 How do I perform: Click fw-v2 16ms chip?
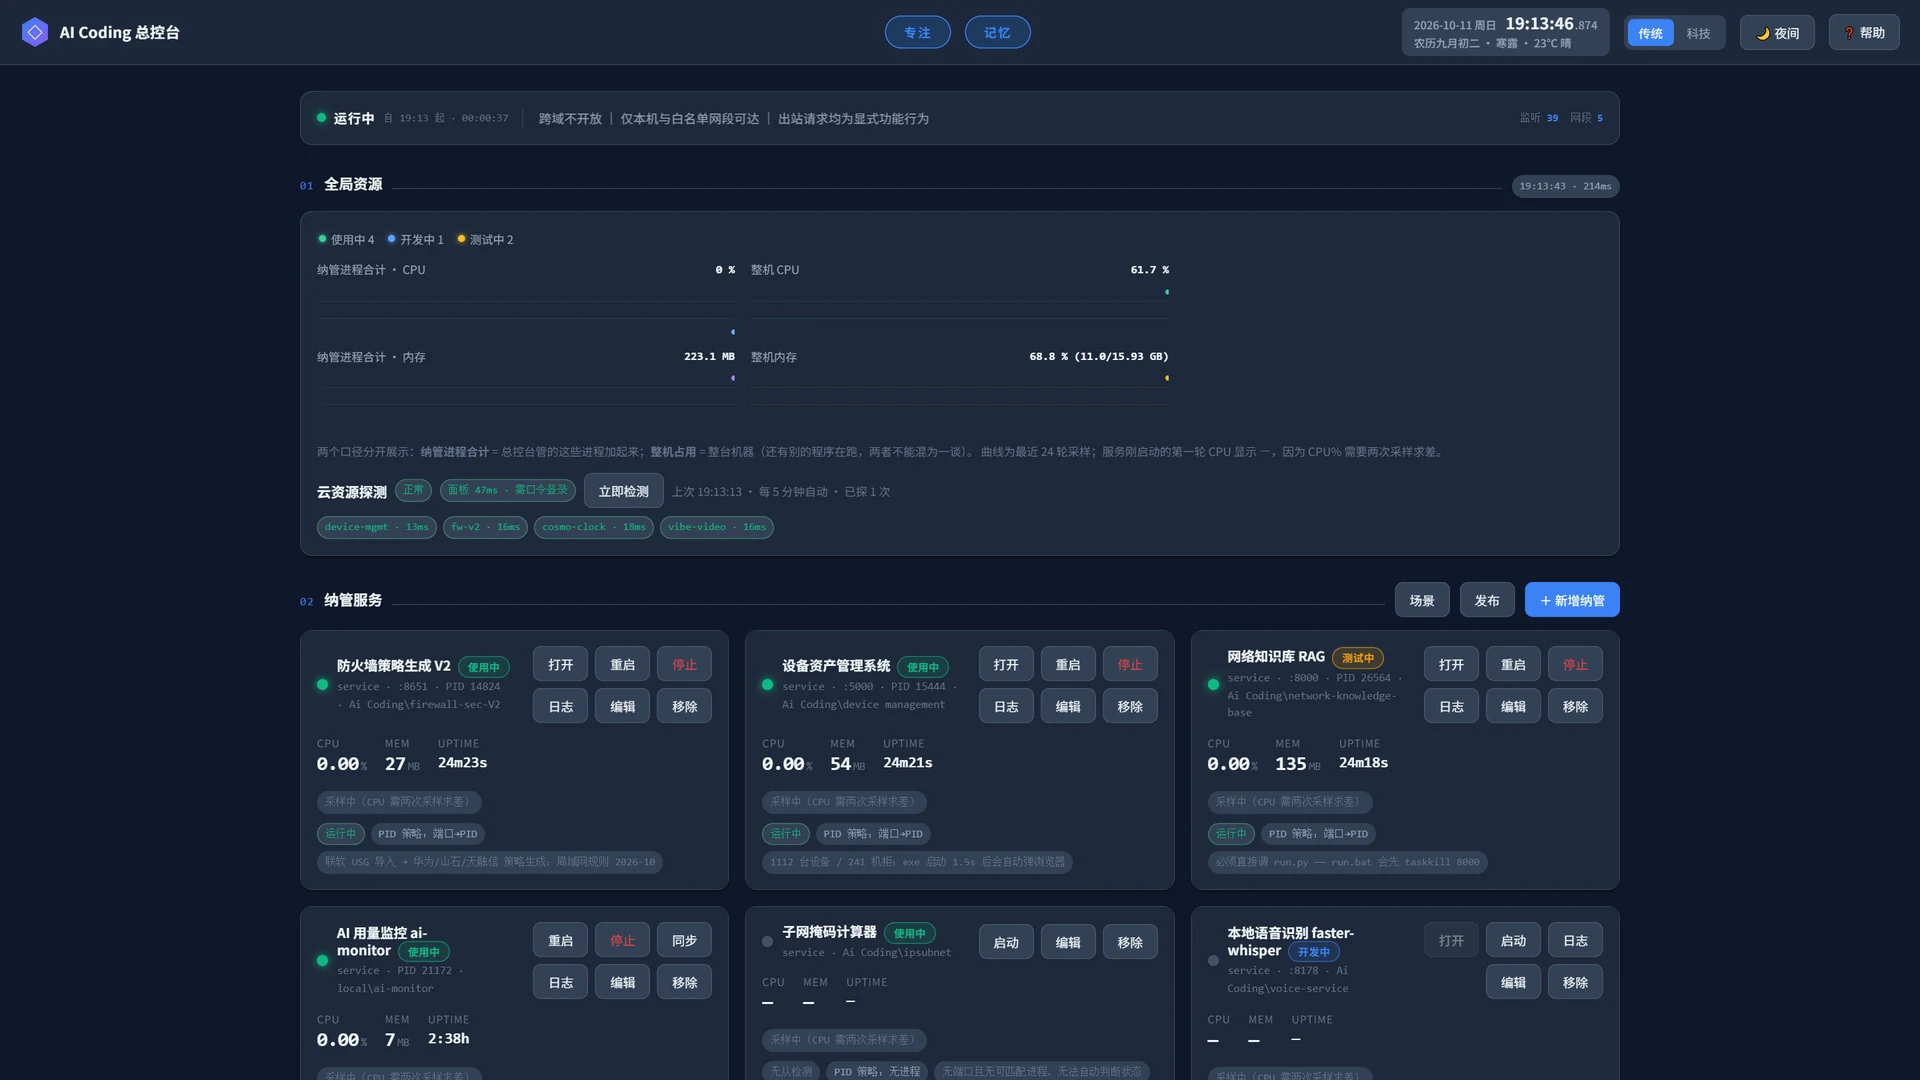point(485,527)
